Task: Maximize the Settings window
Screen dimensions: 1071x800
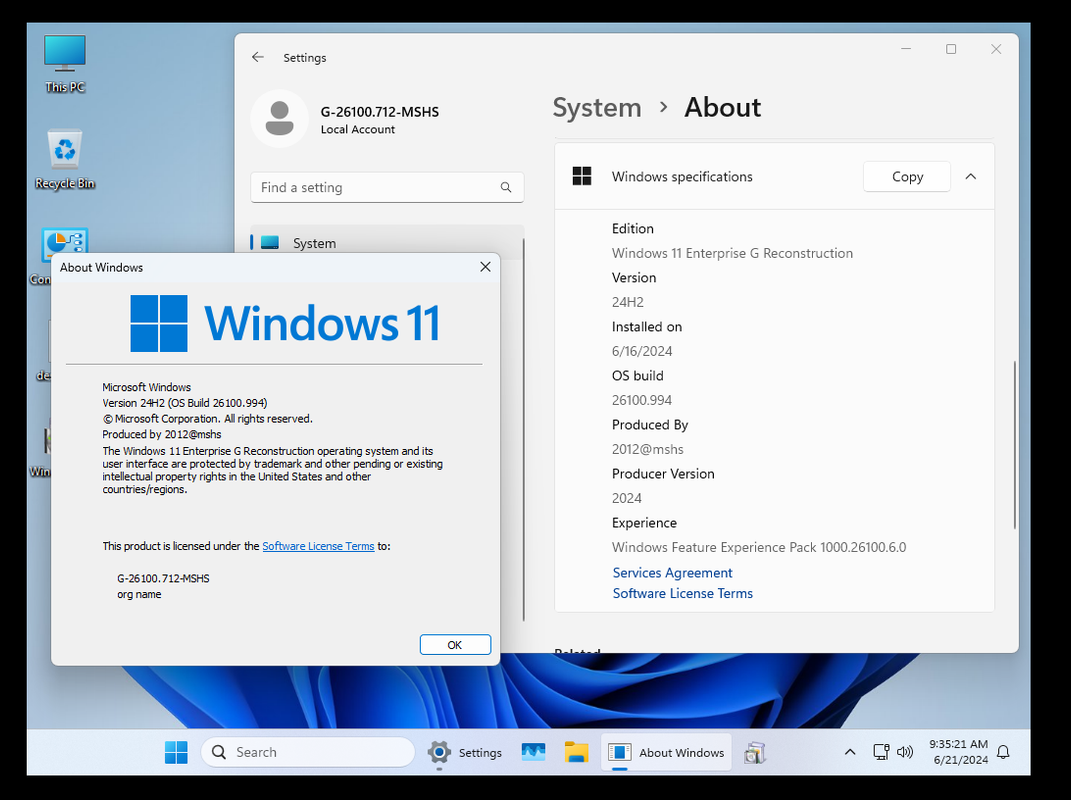Action: tap(951, 49)
